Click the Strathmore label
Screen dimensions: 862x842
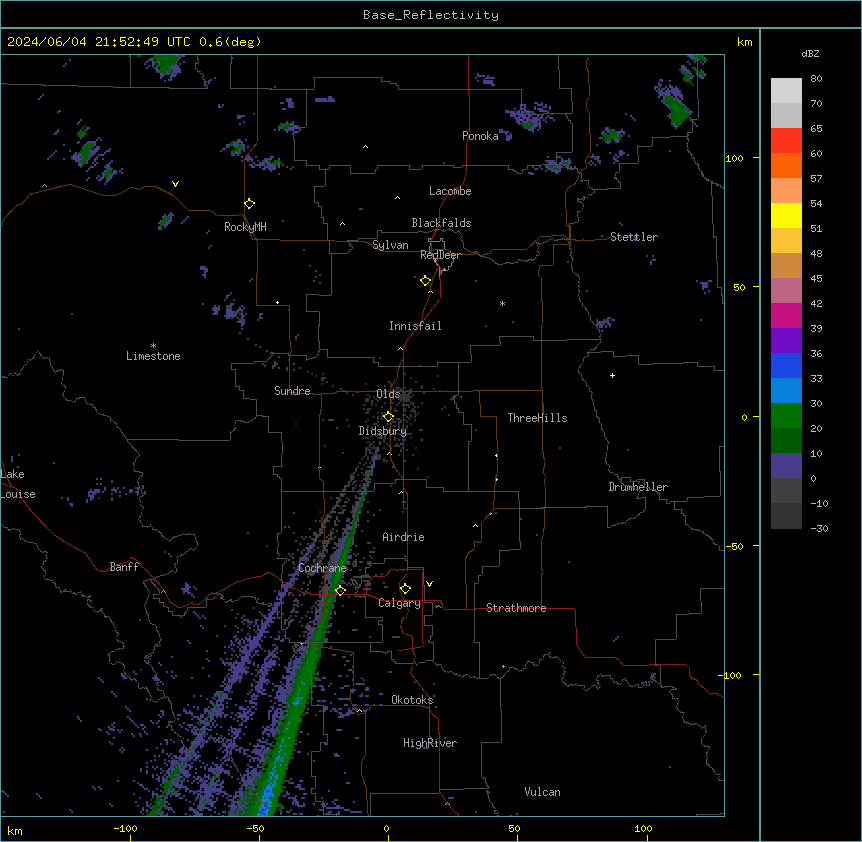coord(516,608)
